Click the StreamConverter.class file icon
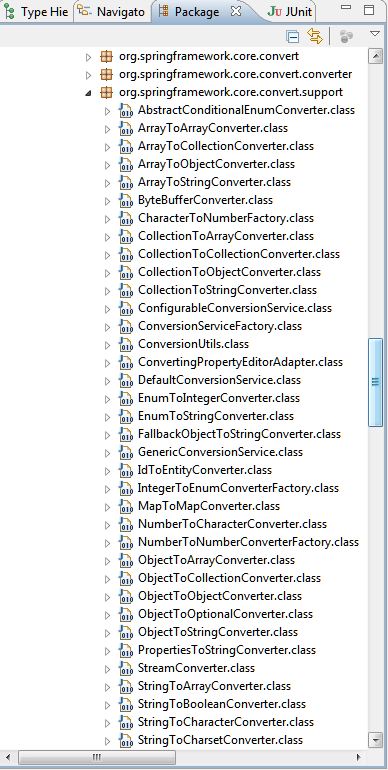 point(126,669)
